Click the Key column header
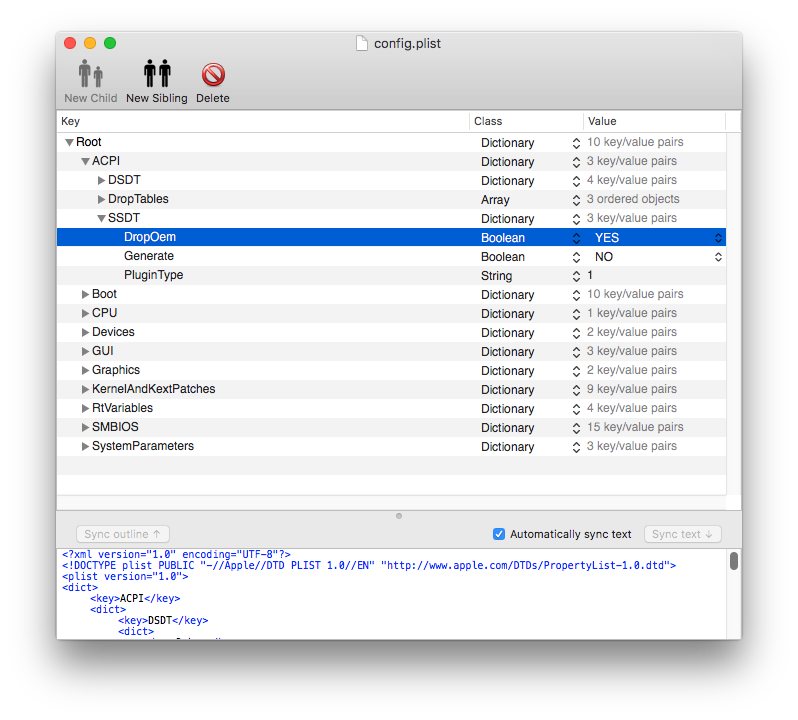This screenshot has height=720, width=798. [262, 121]
